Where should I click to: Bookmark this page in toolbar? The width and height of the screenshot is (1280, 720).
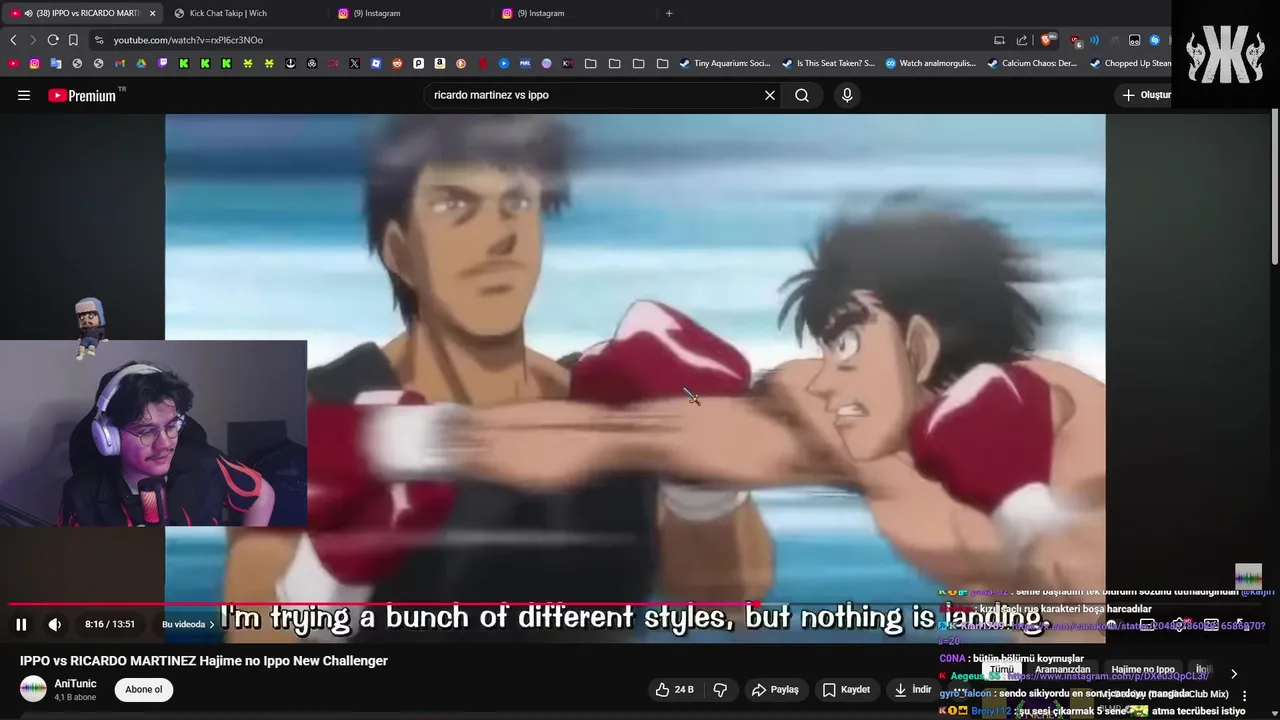tap(73, 40)
